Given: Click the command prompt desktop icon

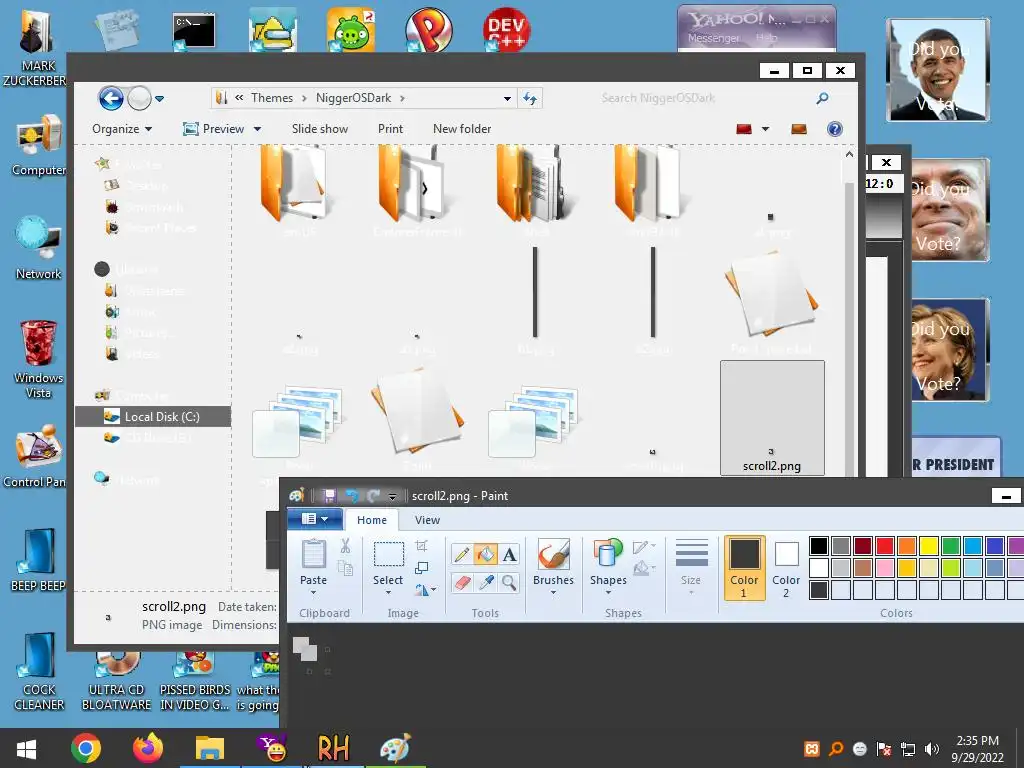Looking at the screenshot, I should click(194, 30).
